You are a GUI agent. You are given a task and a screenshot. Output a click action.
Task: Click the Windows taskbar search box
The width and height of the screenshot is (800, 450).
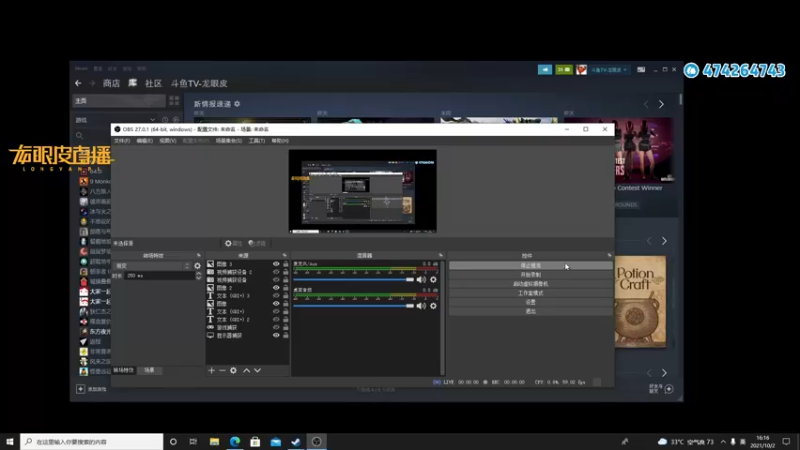point(92,441)
